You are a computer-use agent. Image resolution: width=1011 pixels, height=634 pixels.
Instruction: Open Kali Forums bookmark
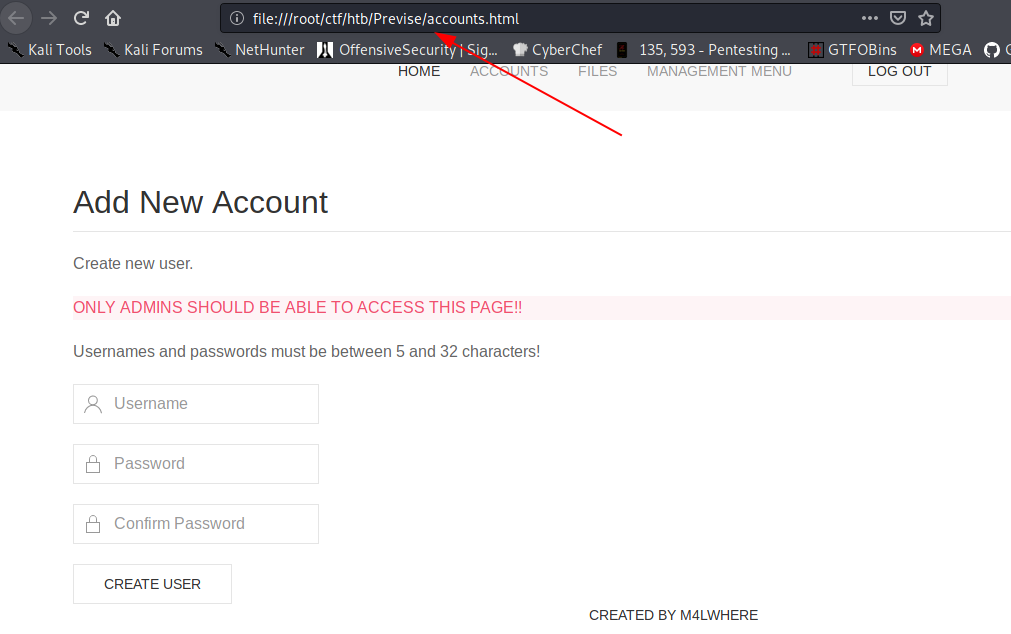coord(153,50)
